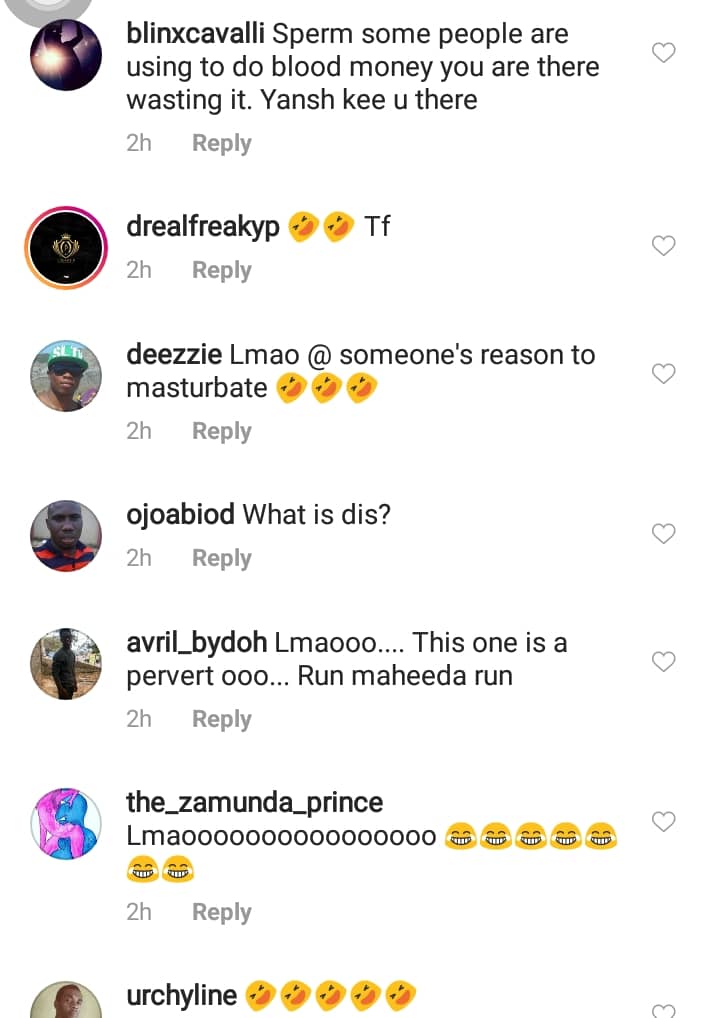Open the urchyline username link
The height and width of the screenshot is (1018, 720).
click(182, 996)
